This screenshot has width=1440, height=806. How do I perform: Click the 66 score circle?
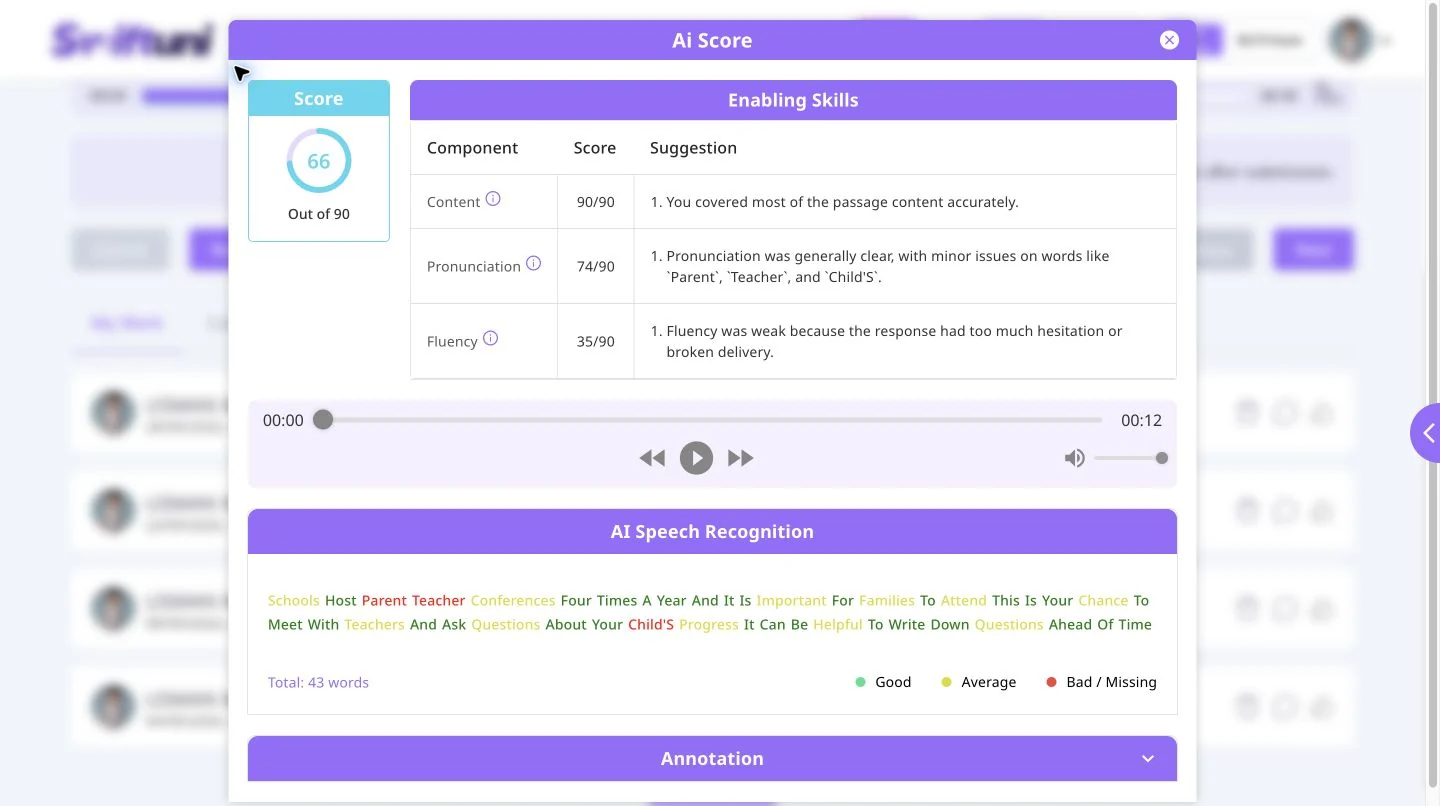pos(319,161)
